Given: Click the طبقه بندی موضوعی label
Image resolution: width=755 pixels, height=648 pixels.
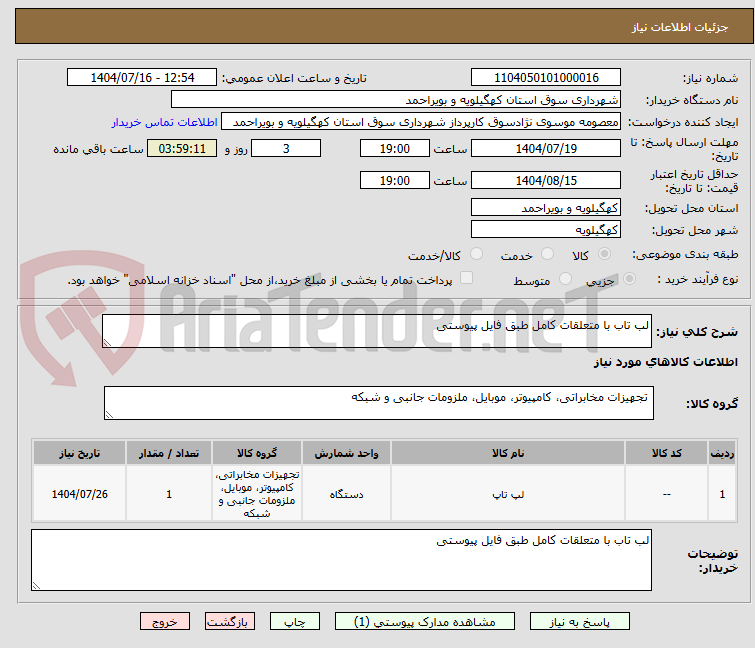Looking at the screenshot, I should (x=685, y=254).
